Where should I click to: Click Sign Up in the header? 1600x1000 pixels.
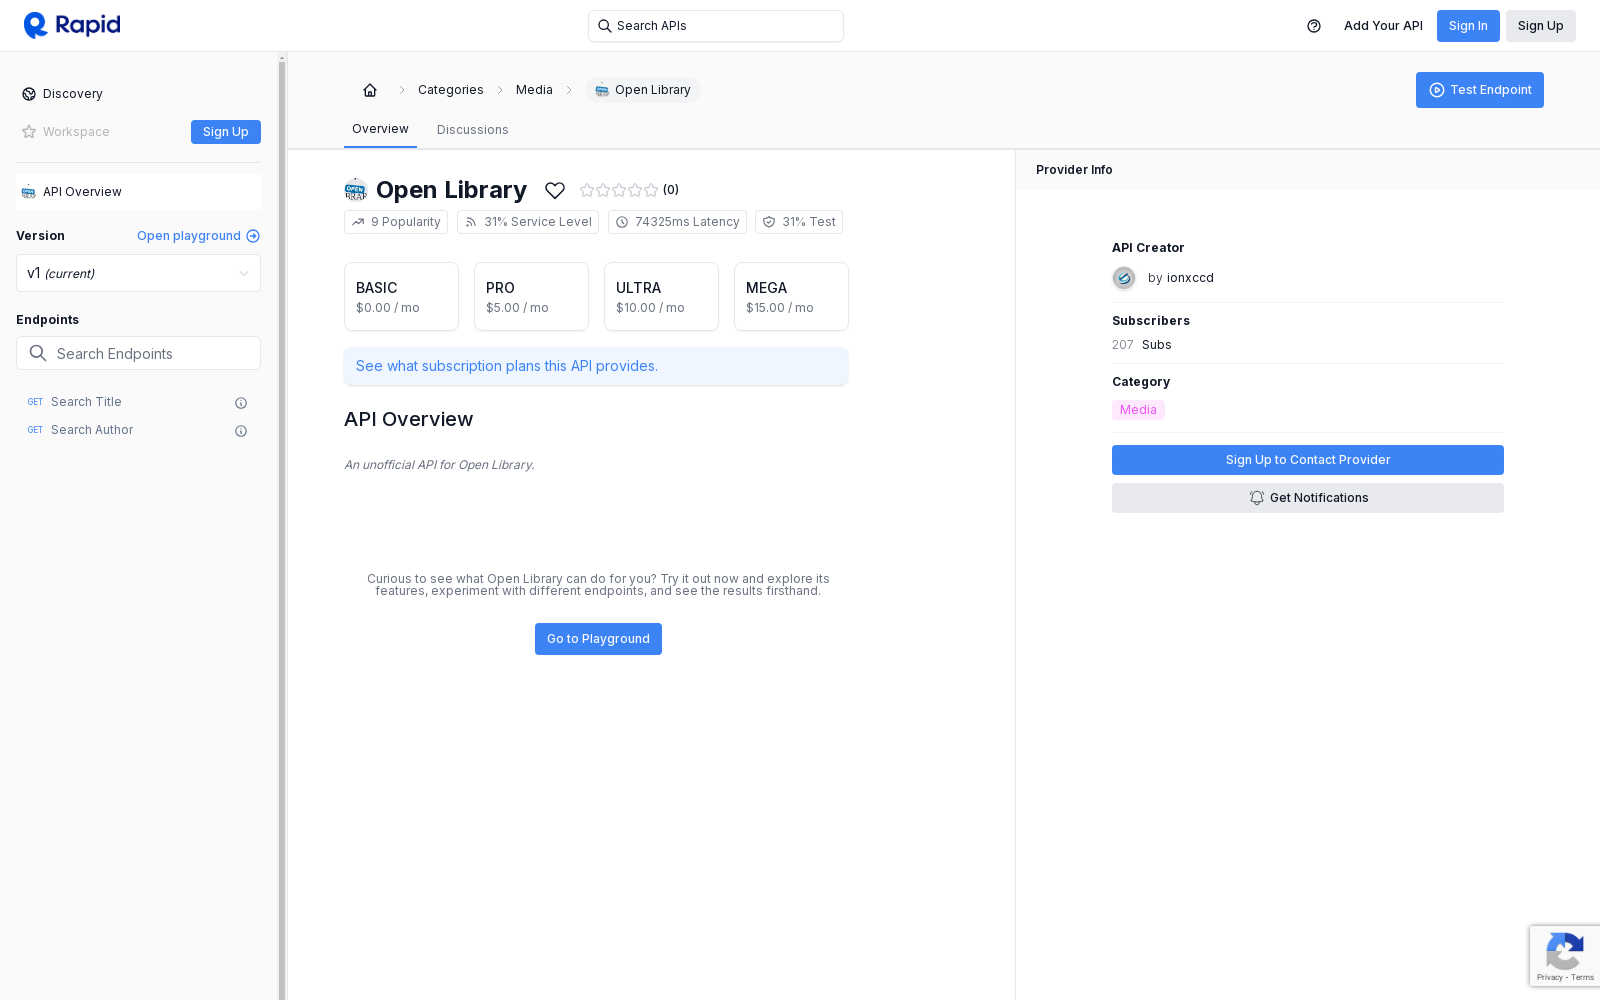[1540, 26]
